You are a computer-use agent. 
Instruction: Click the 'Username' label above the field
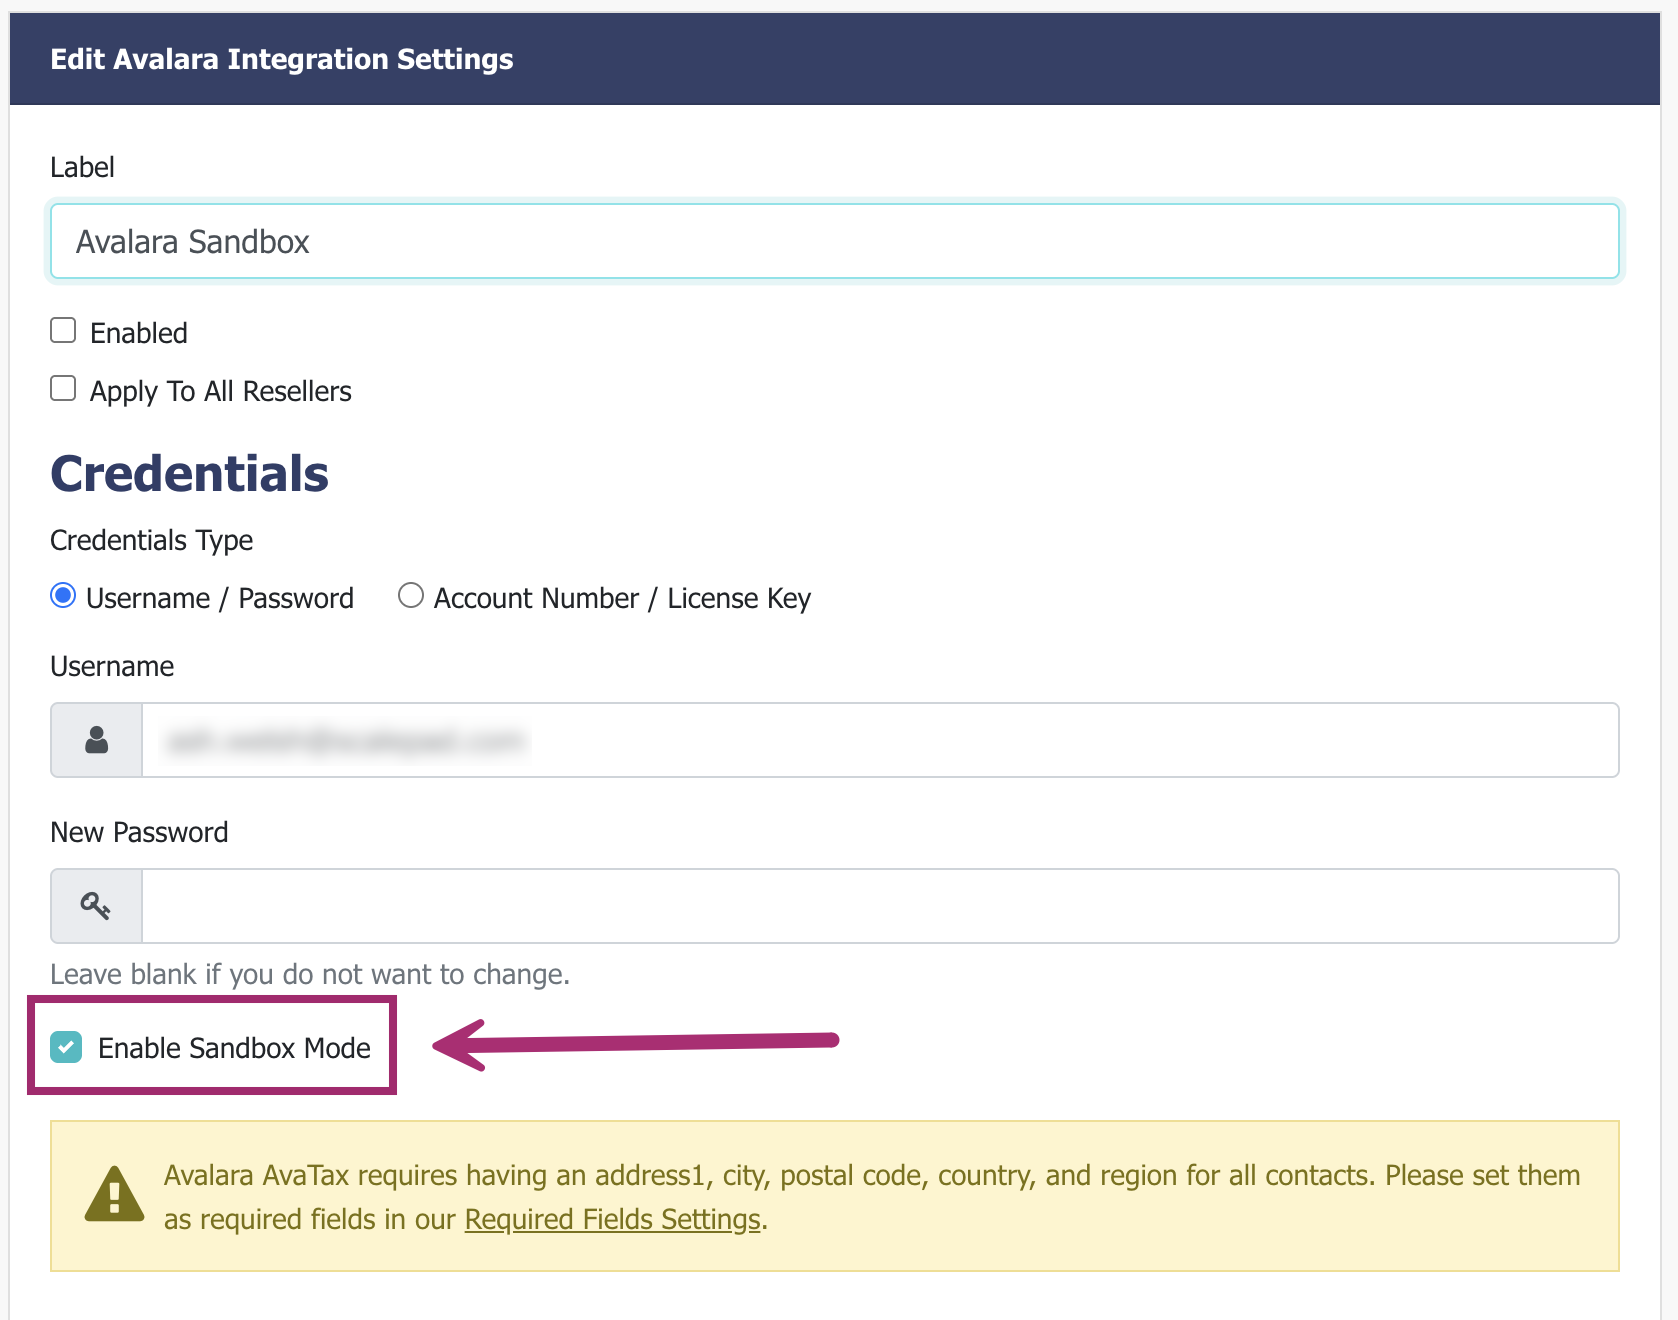click(112, 666)
